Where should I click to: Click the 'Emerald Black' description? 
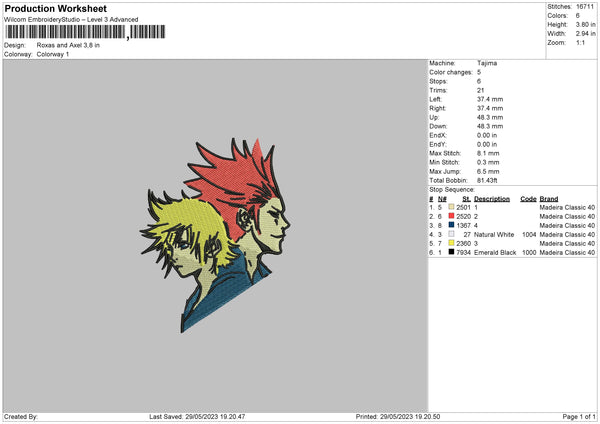(495, 253)
